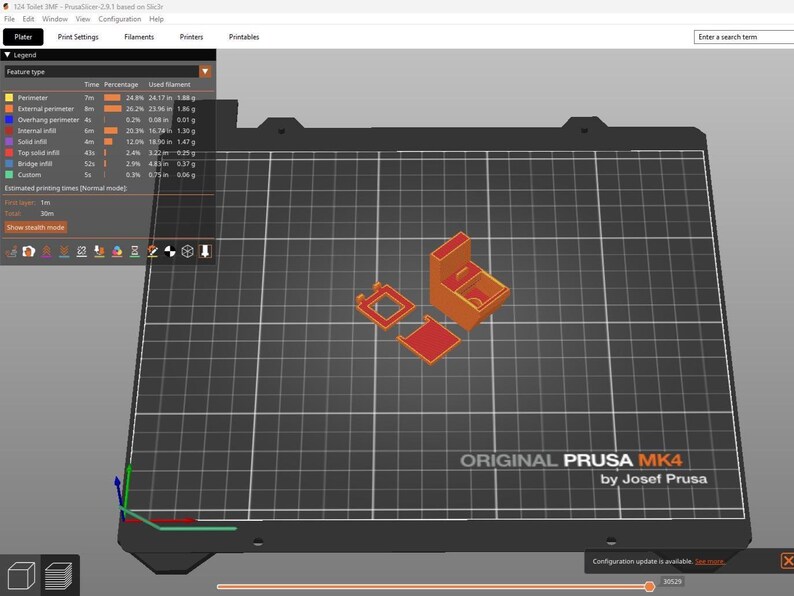This screenshot has width=794, height=596.
Task: Switch to sliced layers preview icon
Action: coord(59,576)
